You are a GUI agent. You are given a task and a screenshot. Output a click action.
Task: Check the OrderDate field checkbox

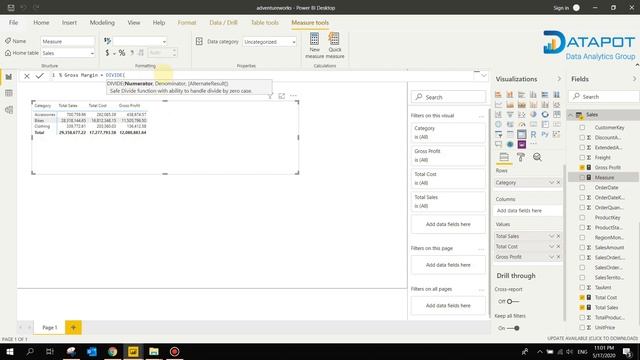582,187
